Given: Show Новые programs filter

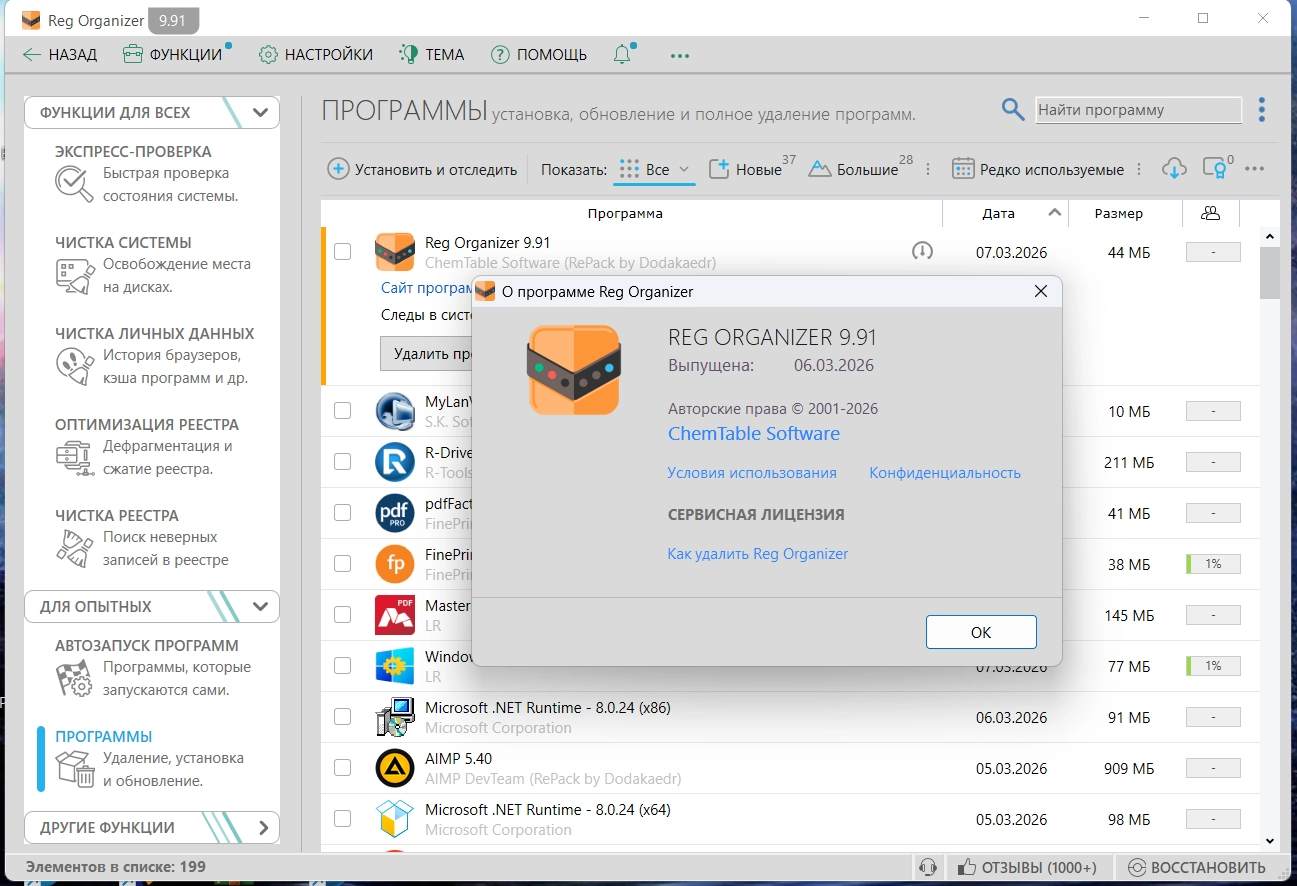Looking at the screenshot, I should (748, 169).
